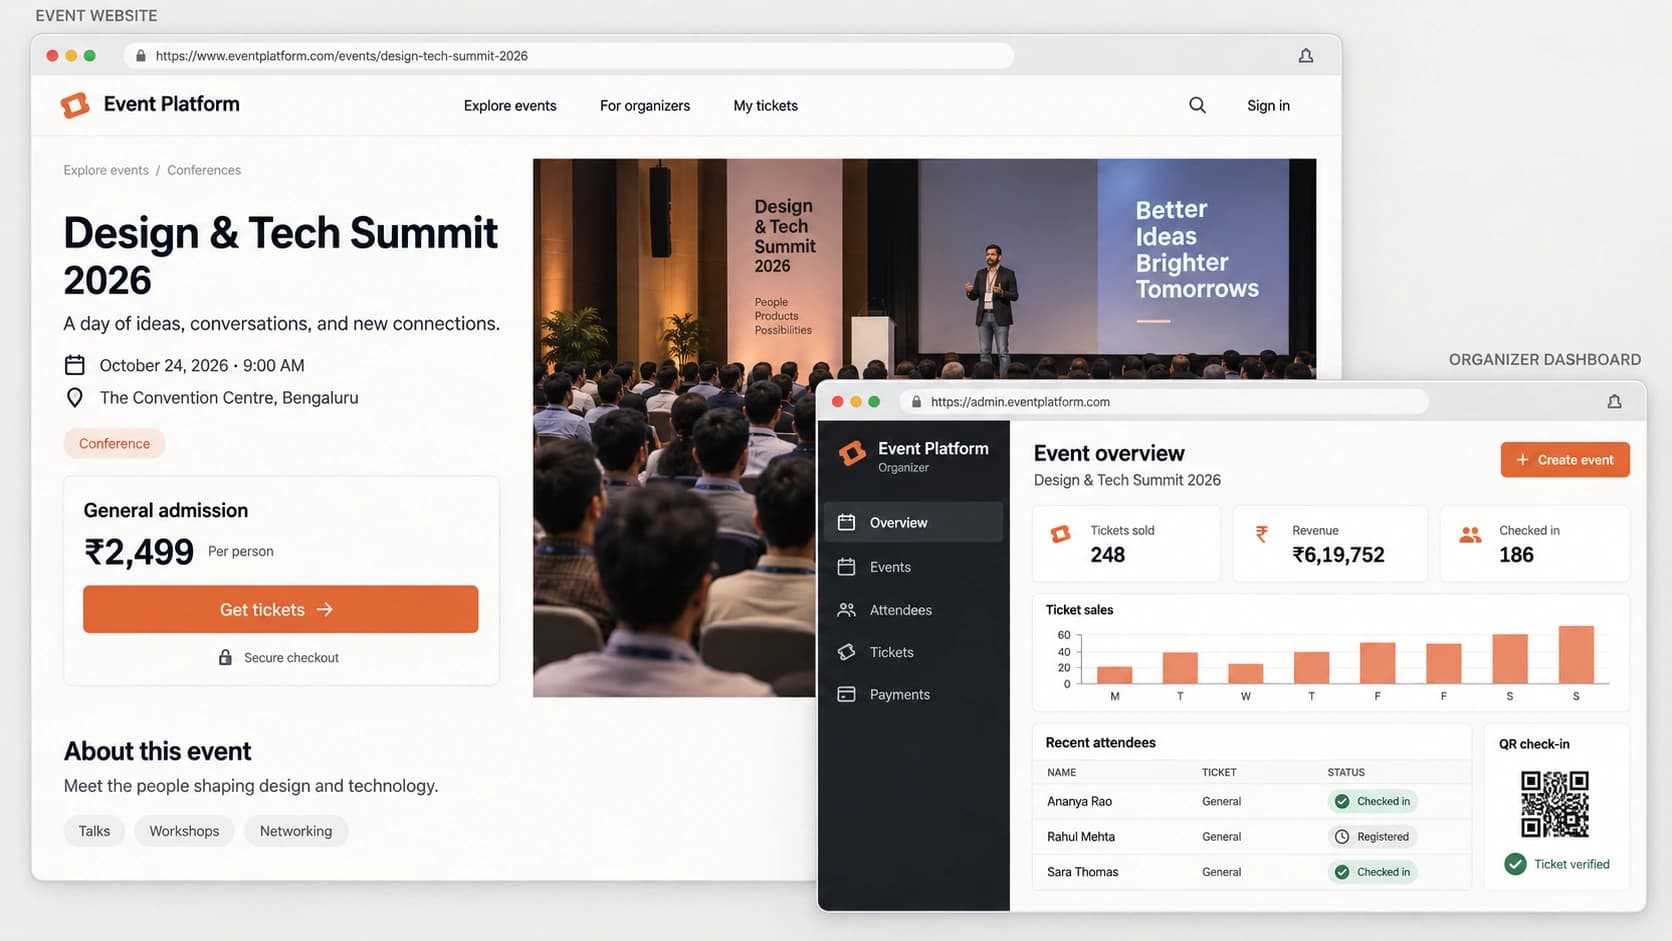Image resolution: width=1672 pixels, height=941 pixels.
Task: Click the Create event button
Action: coord(1565,460)
